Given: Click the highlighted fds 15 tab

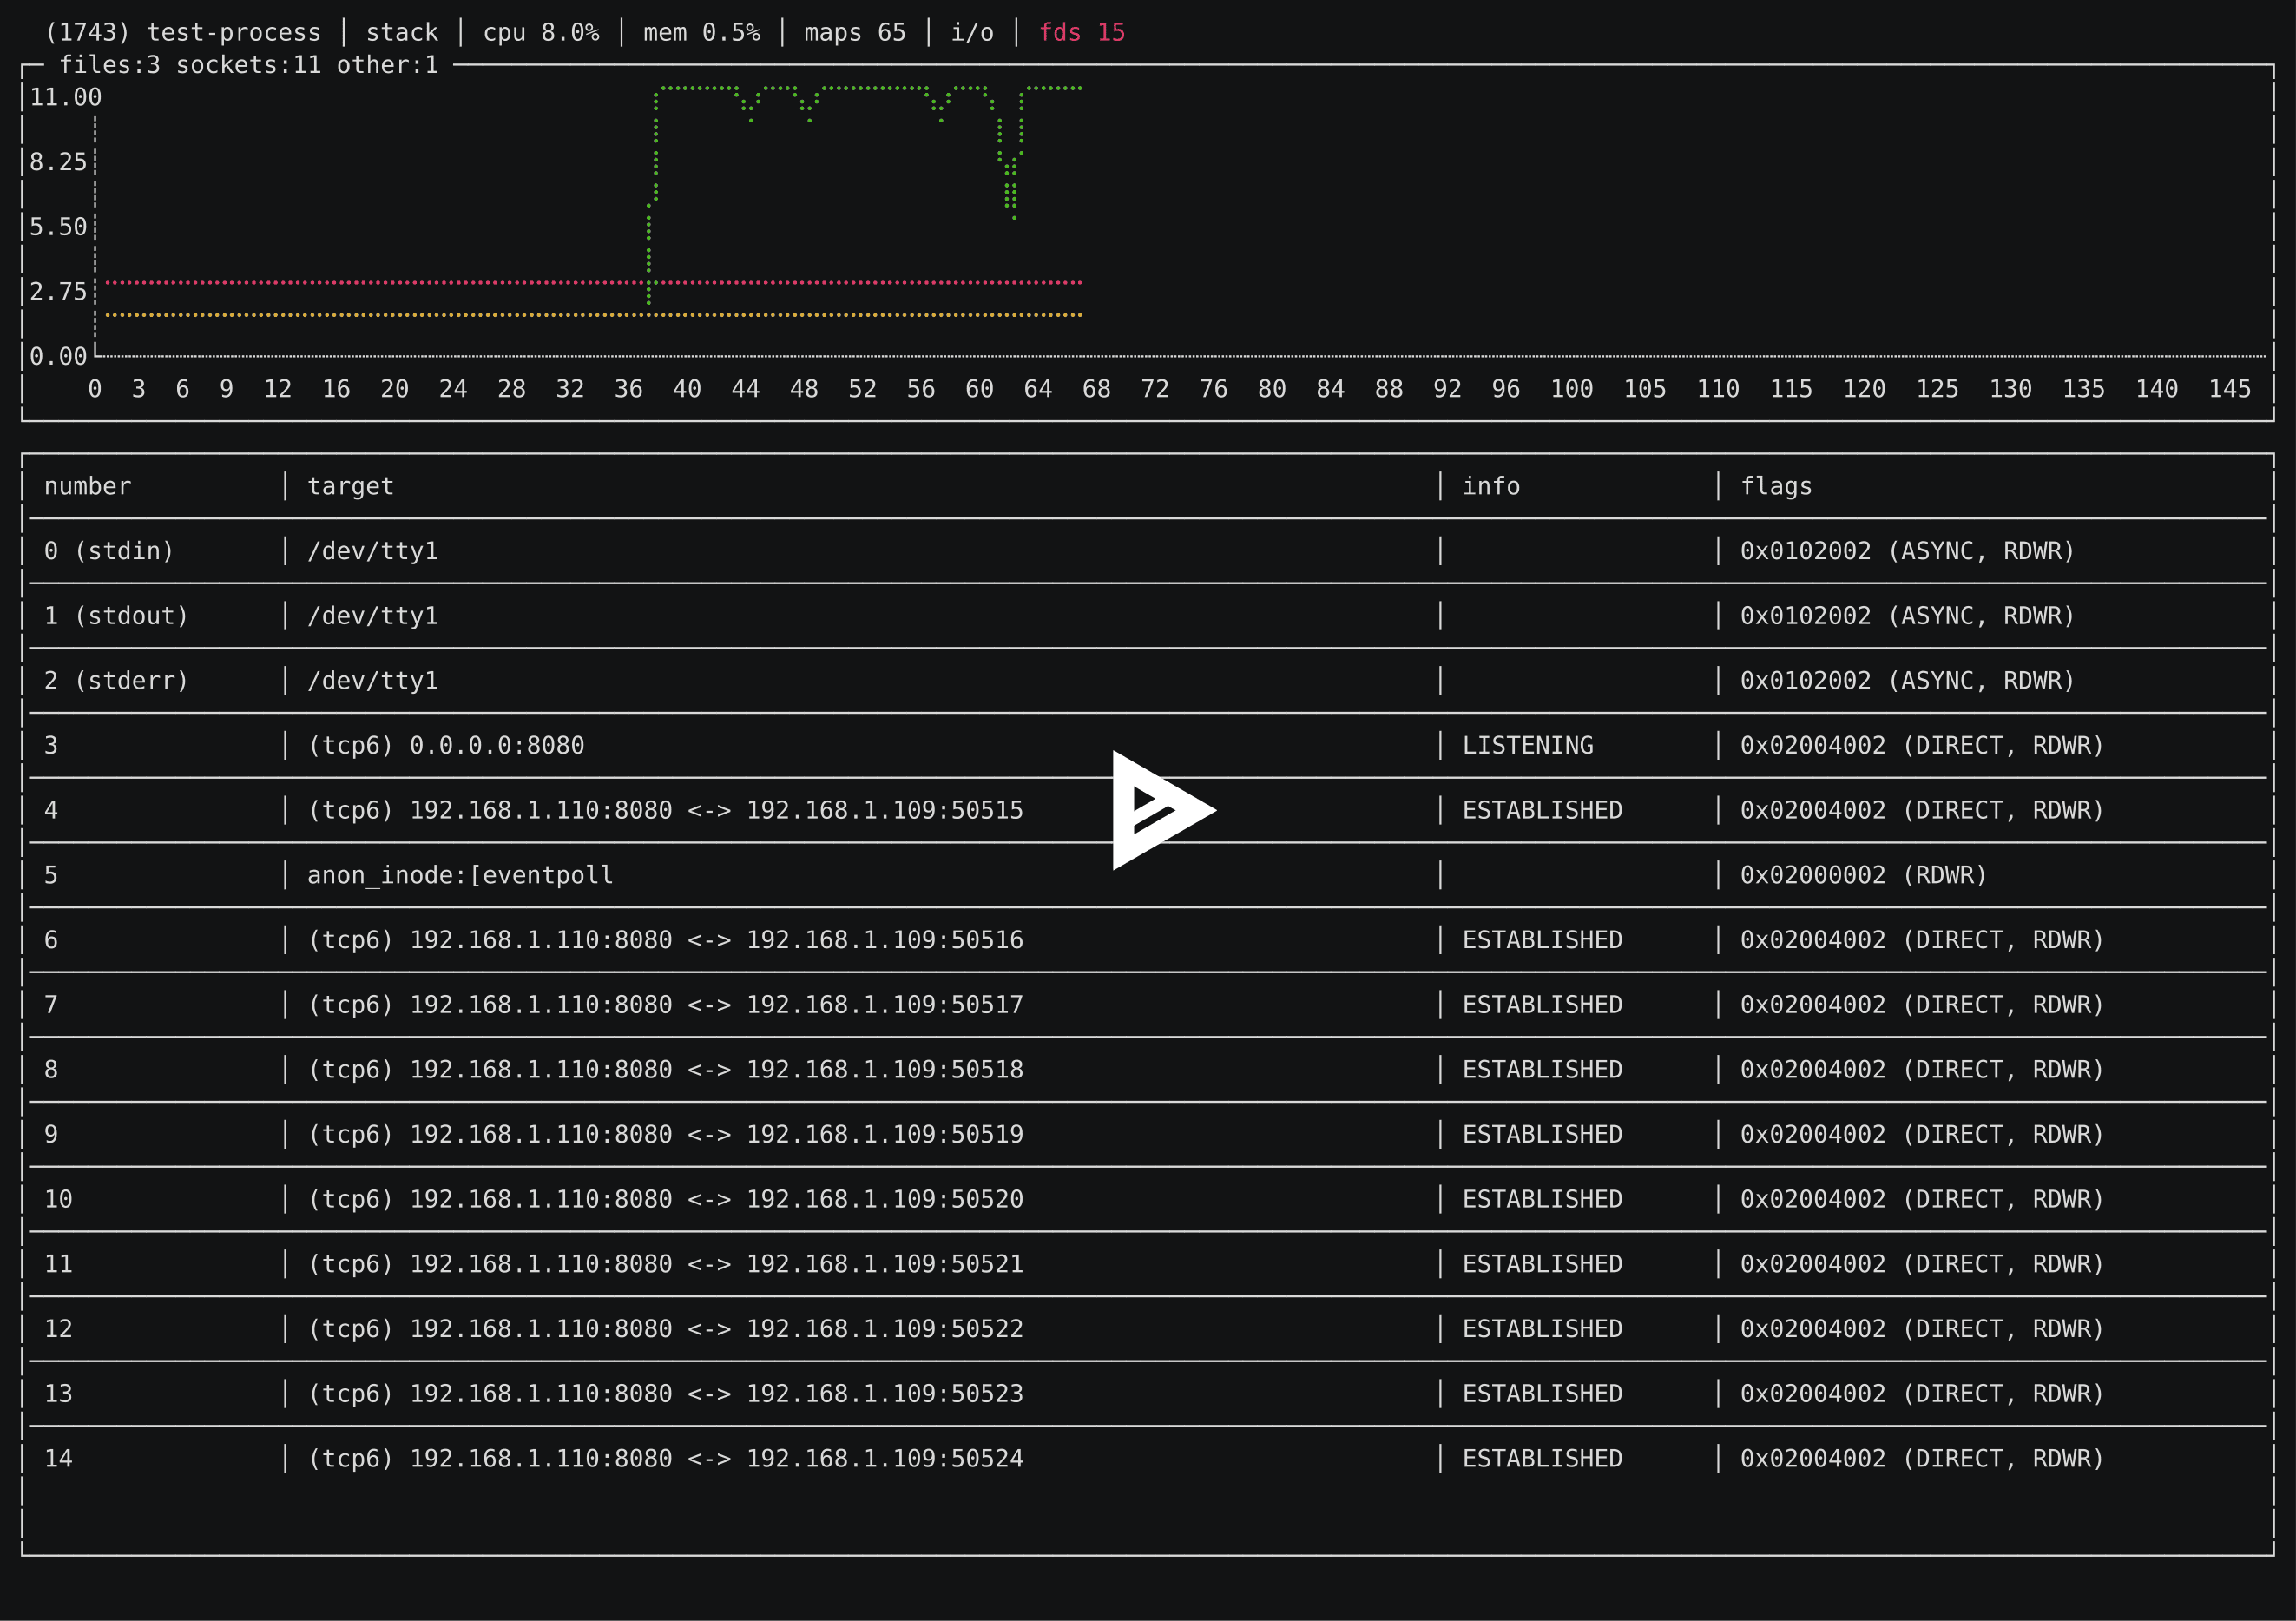Looking at the screenshot, I should point(1082,33).
